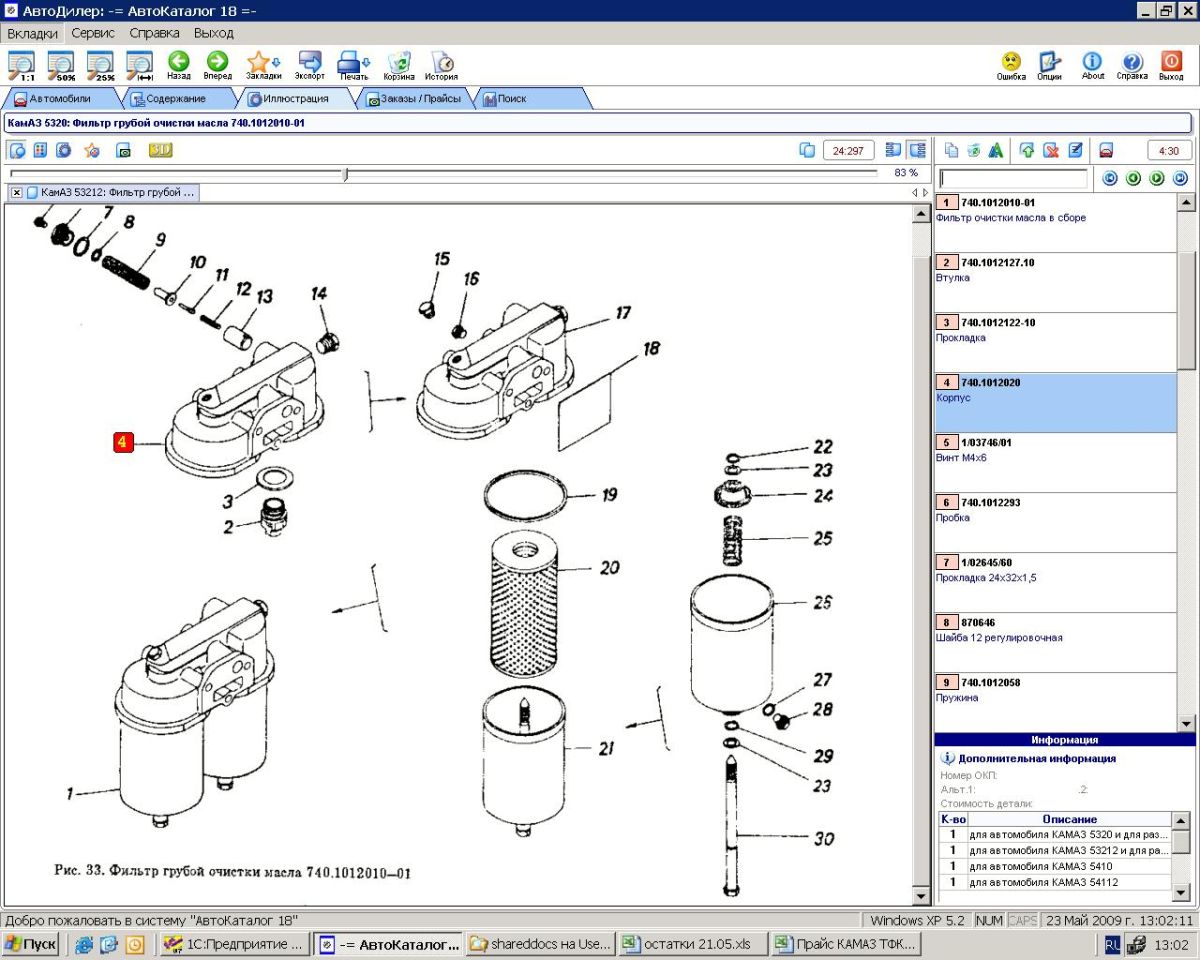Click the 3D view icon
1200x960 pixels.
(161, 150)
